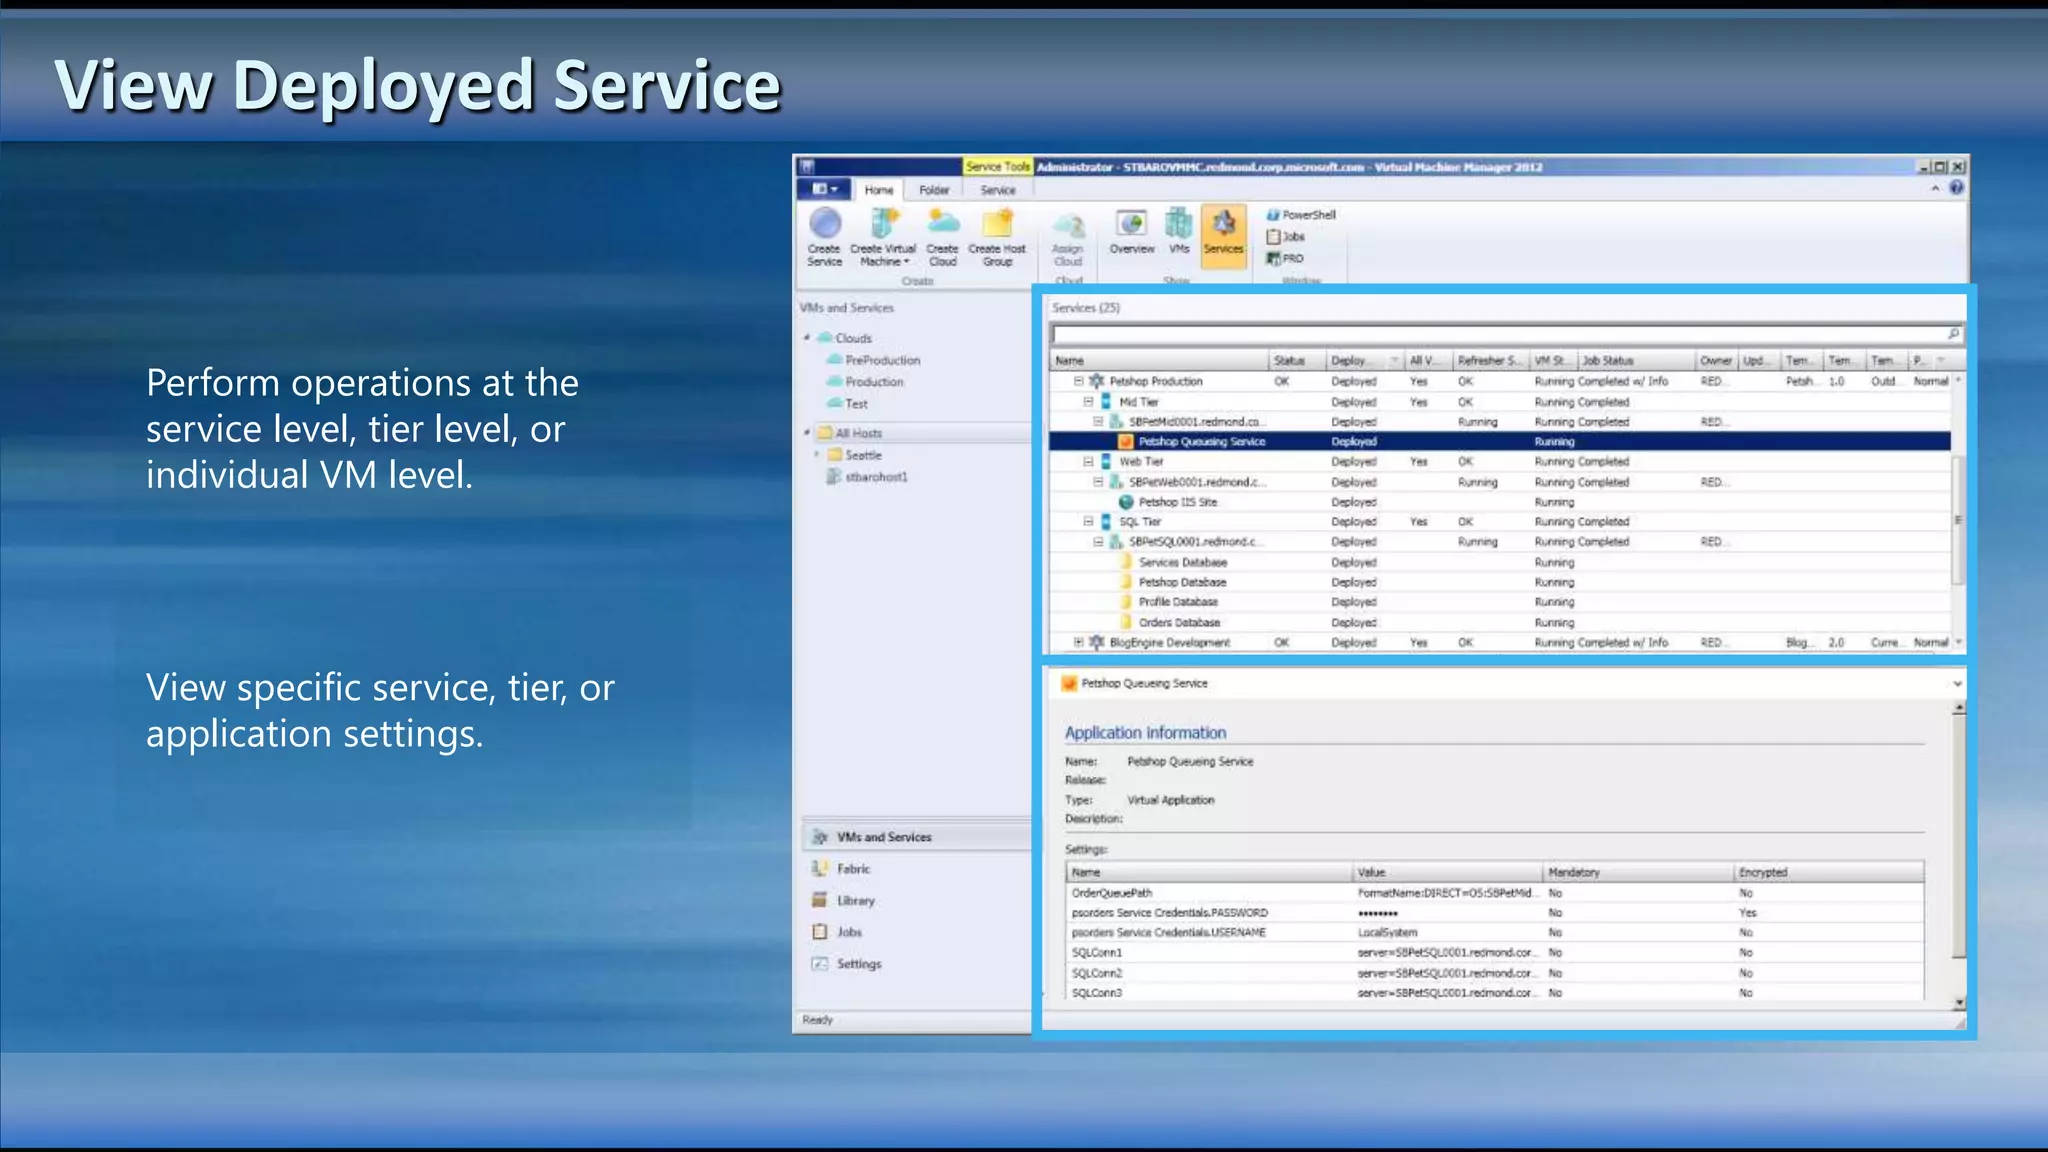The height and width of the screenshot is (1152, 2048).
Task: Select the Test cloud in tree
Action: click(856, 404)
